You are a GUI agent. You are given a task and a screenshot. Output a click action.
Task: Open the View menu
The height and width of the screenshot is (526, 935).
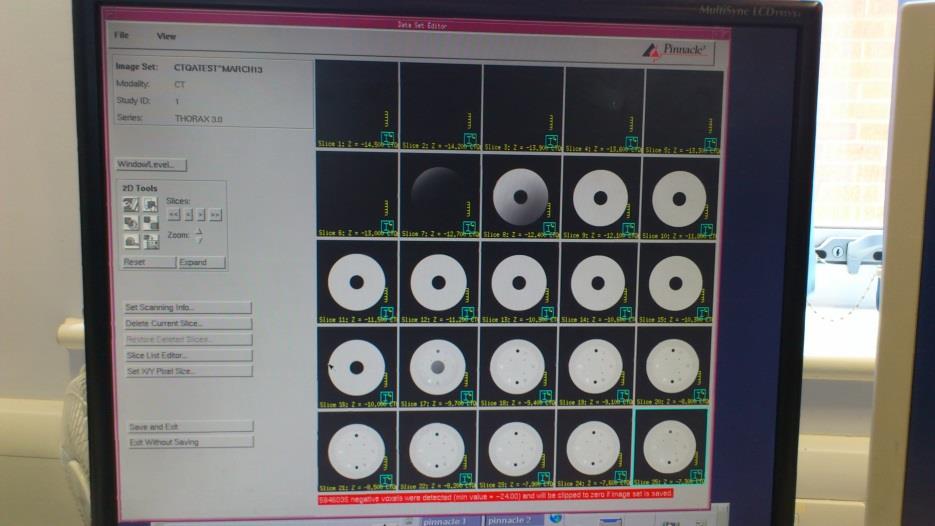click(x=166, y=36)
